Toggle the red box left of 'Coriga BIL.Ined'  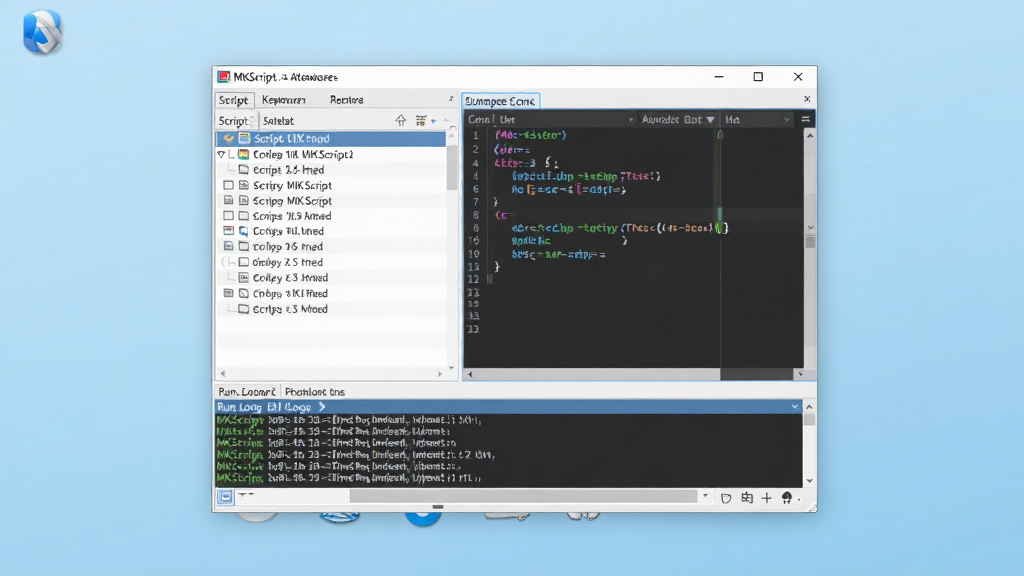tap(228, 231)
